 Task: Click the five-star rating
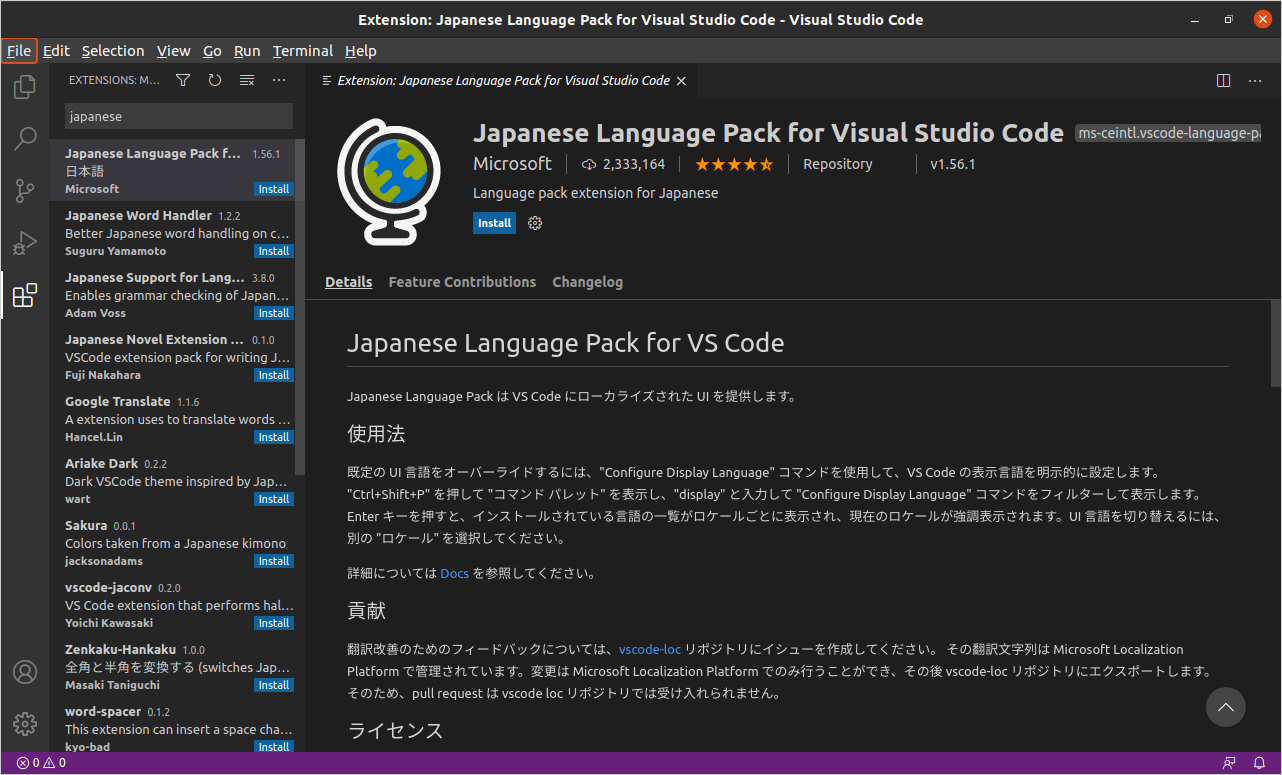(x=734, y=164)
